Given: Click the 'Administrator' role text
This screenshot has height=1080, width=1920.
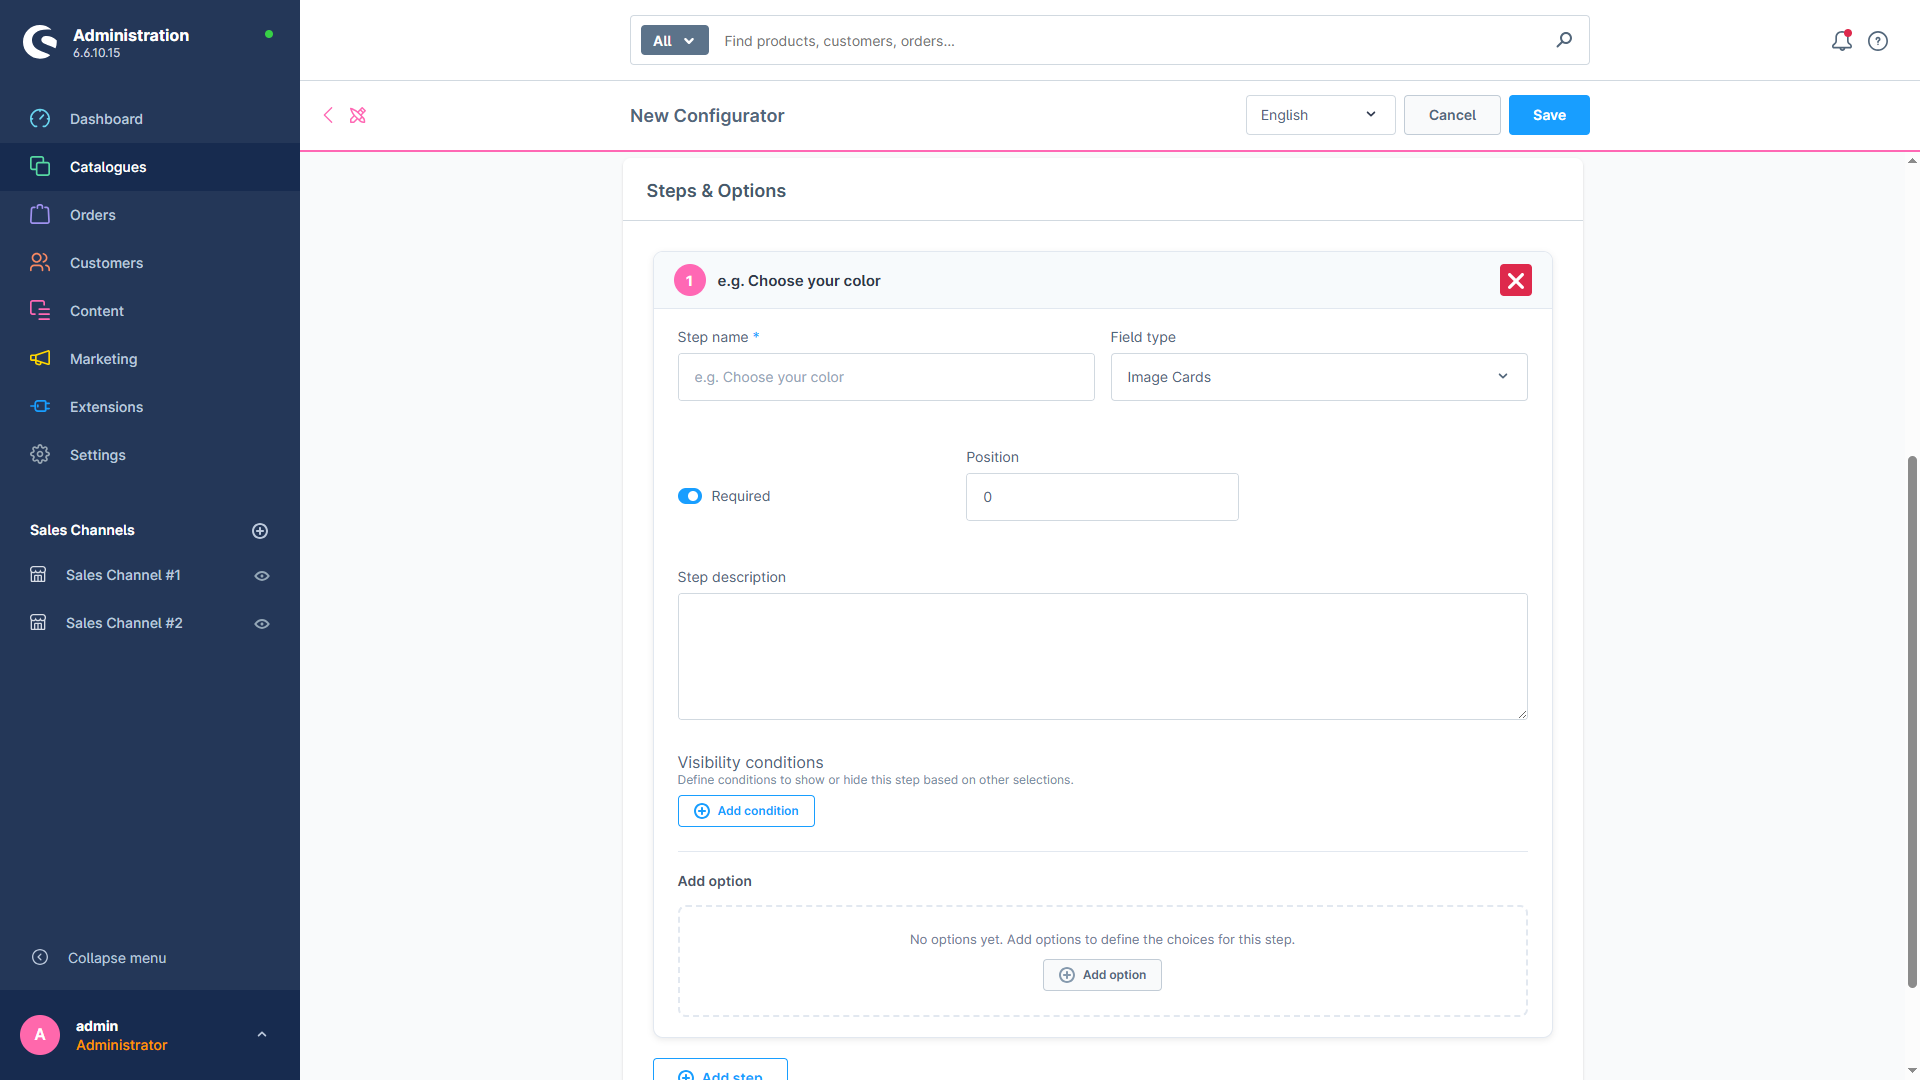Looking at the screenshot, I should tap(122, 1045).
